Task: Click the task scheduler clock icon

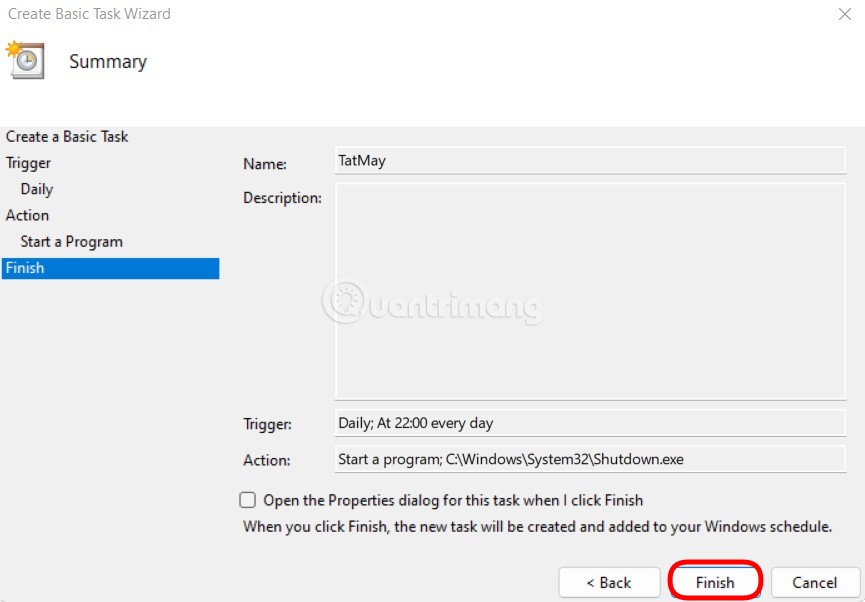Action: tap(25, 60)
